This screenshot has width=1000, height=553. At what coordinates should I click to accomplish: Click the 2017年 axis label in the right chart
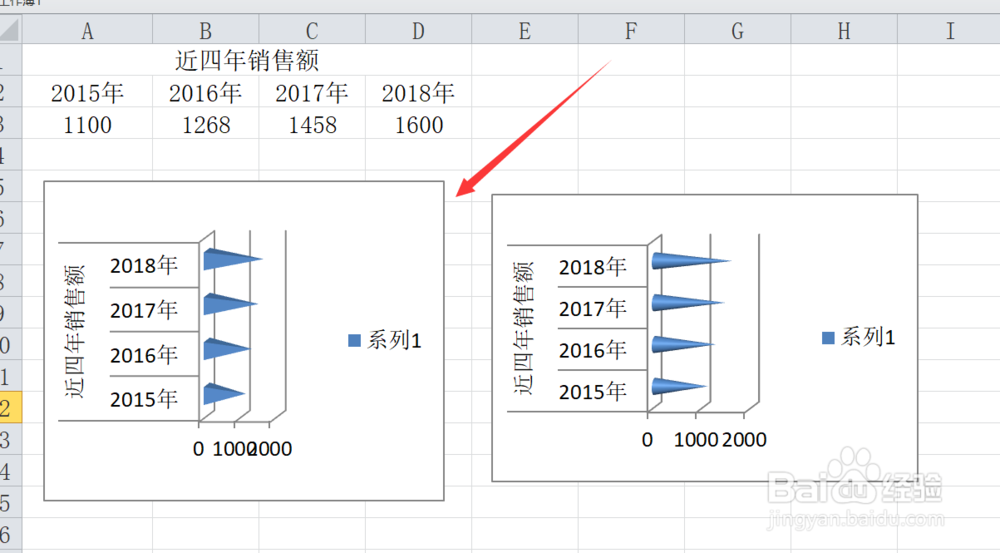click(x=592, y=308)
